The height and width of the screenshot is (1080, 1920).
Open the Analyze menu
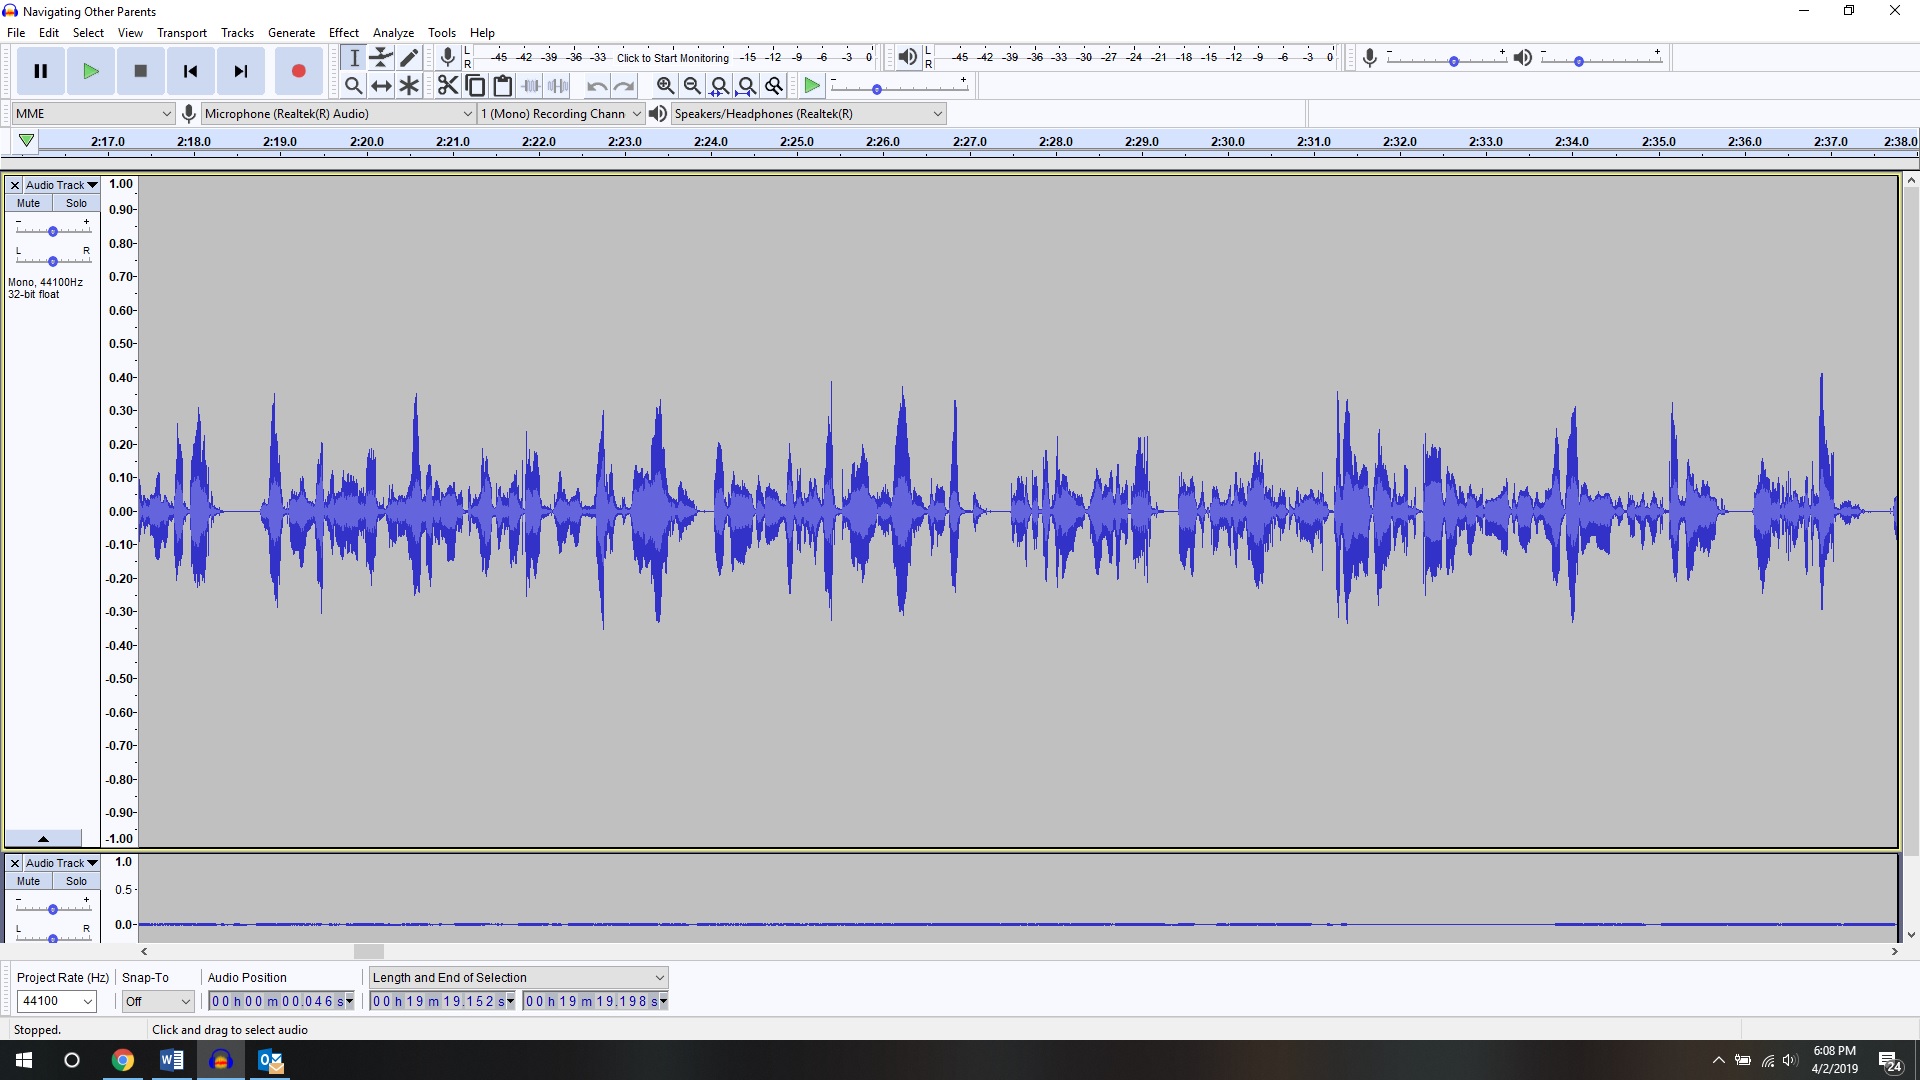pos(393,33)
